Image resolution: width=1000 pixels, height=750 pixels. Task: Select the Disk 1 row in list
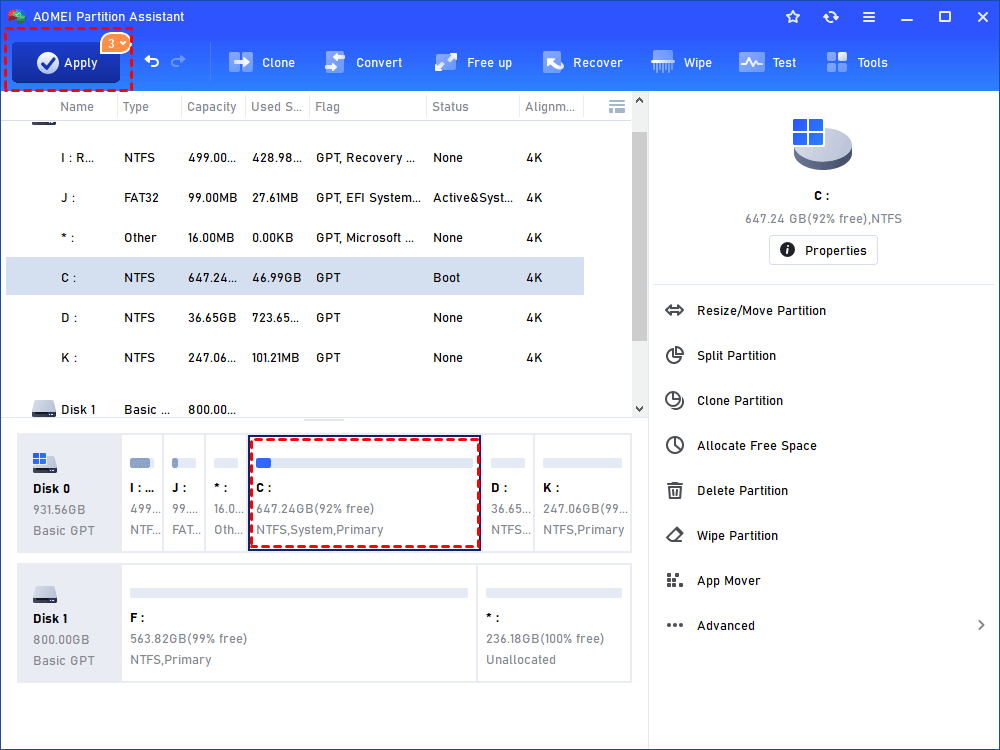(x=295, y=409)
